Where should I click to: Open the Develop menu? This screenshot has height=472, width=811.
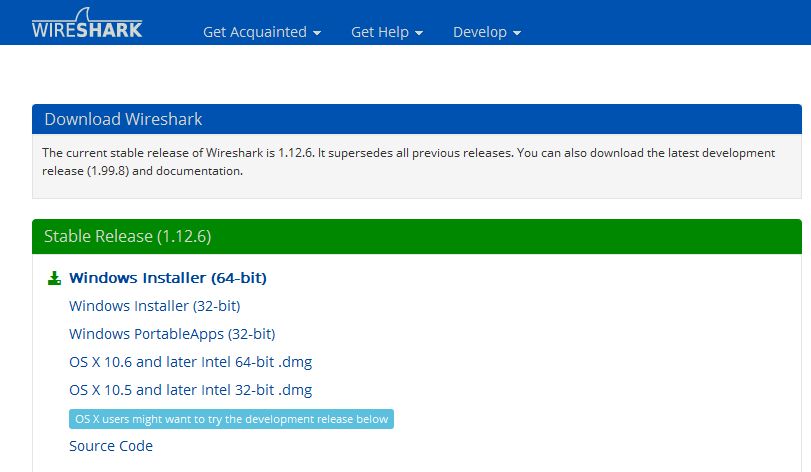[479, 32]
